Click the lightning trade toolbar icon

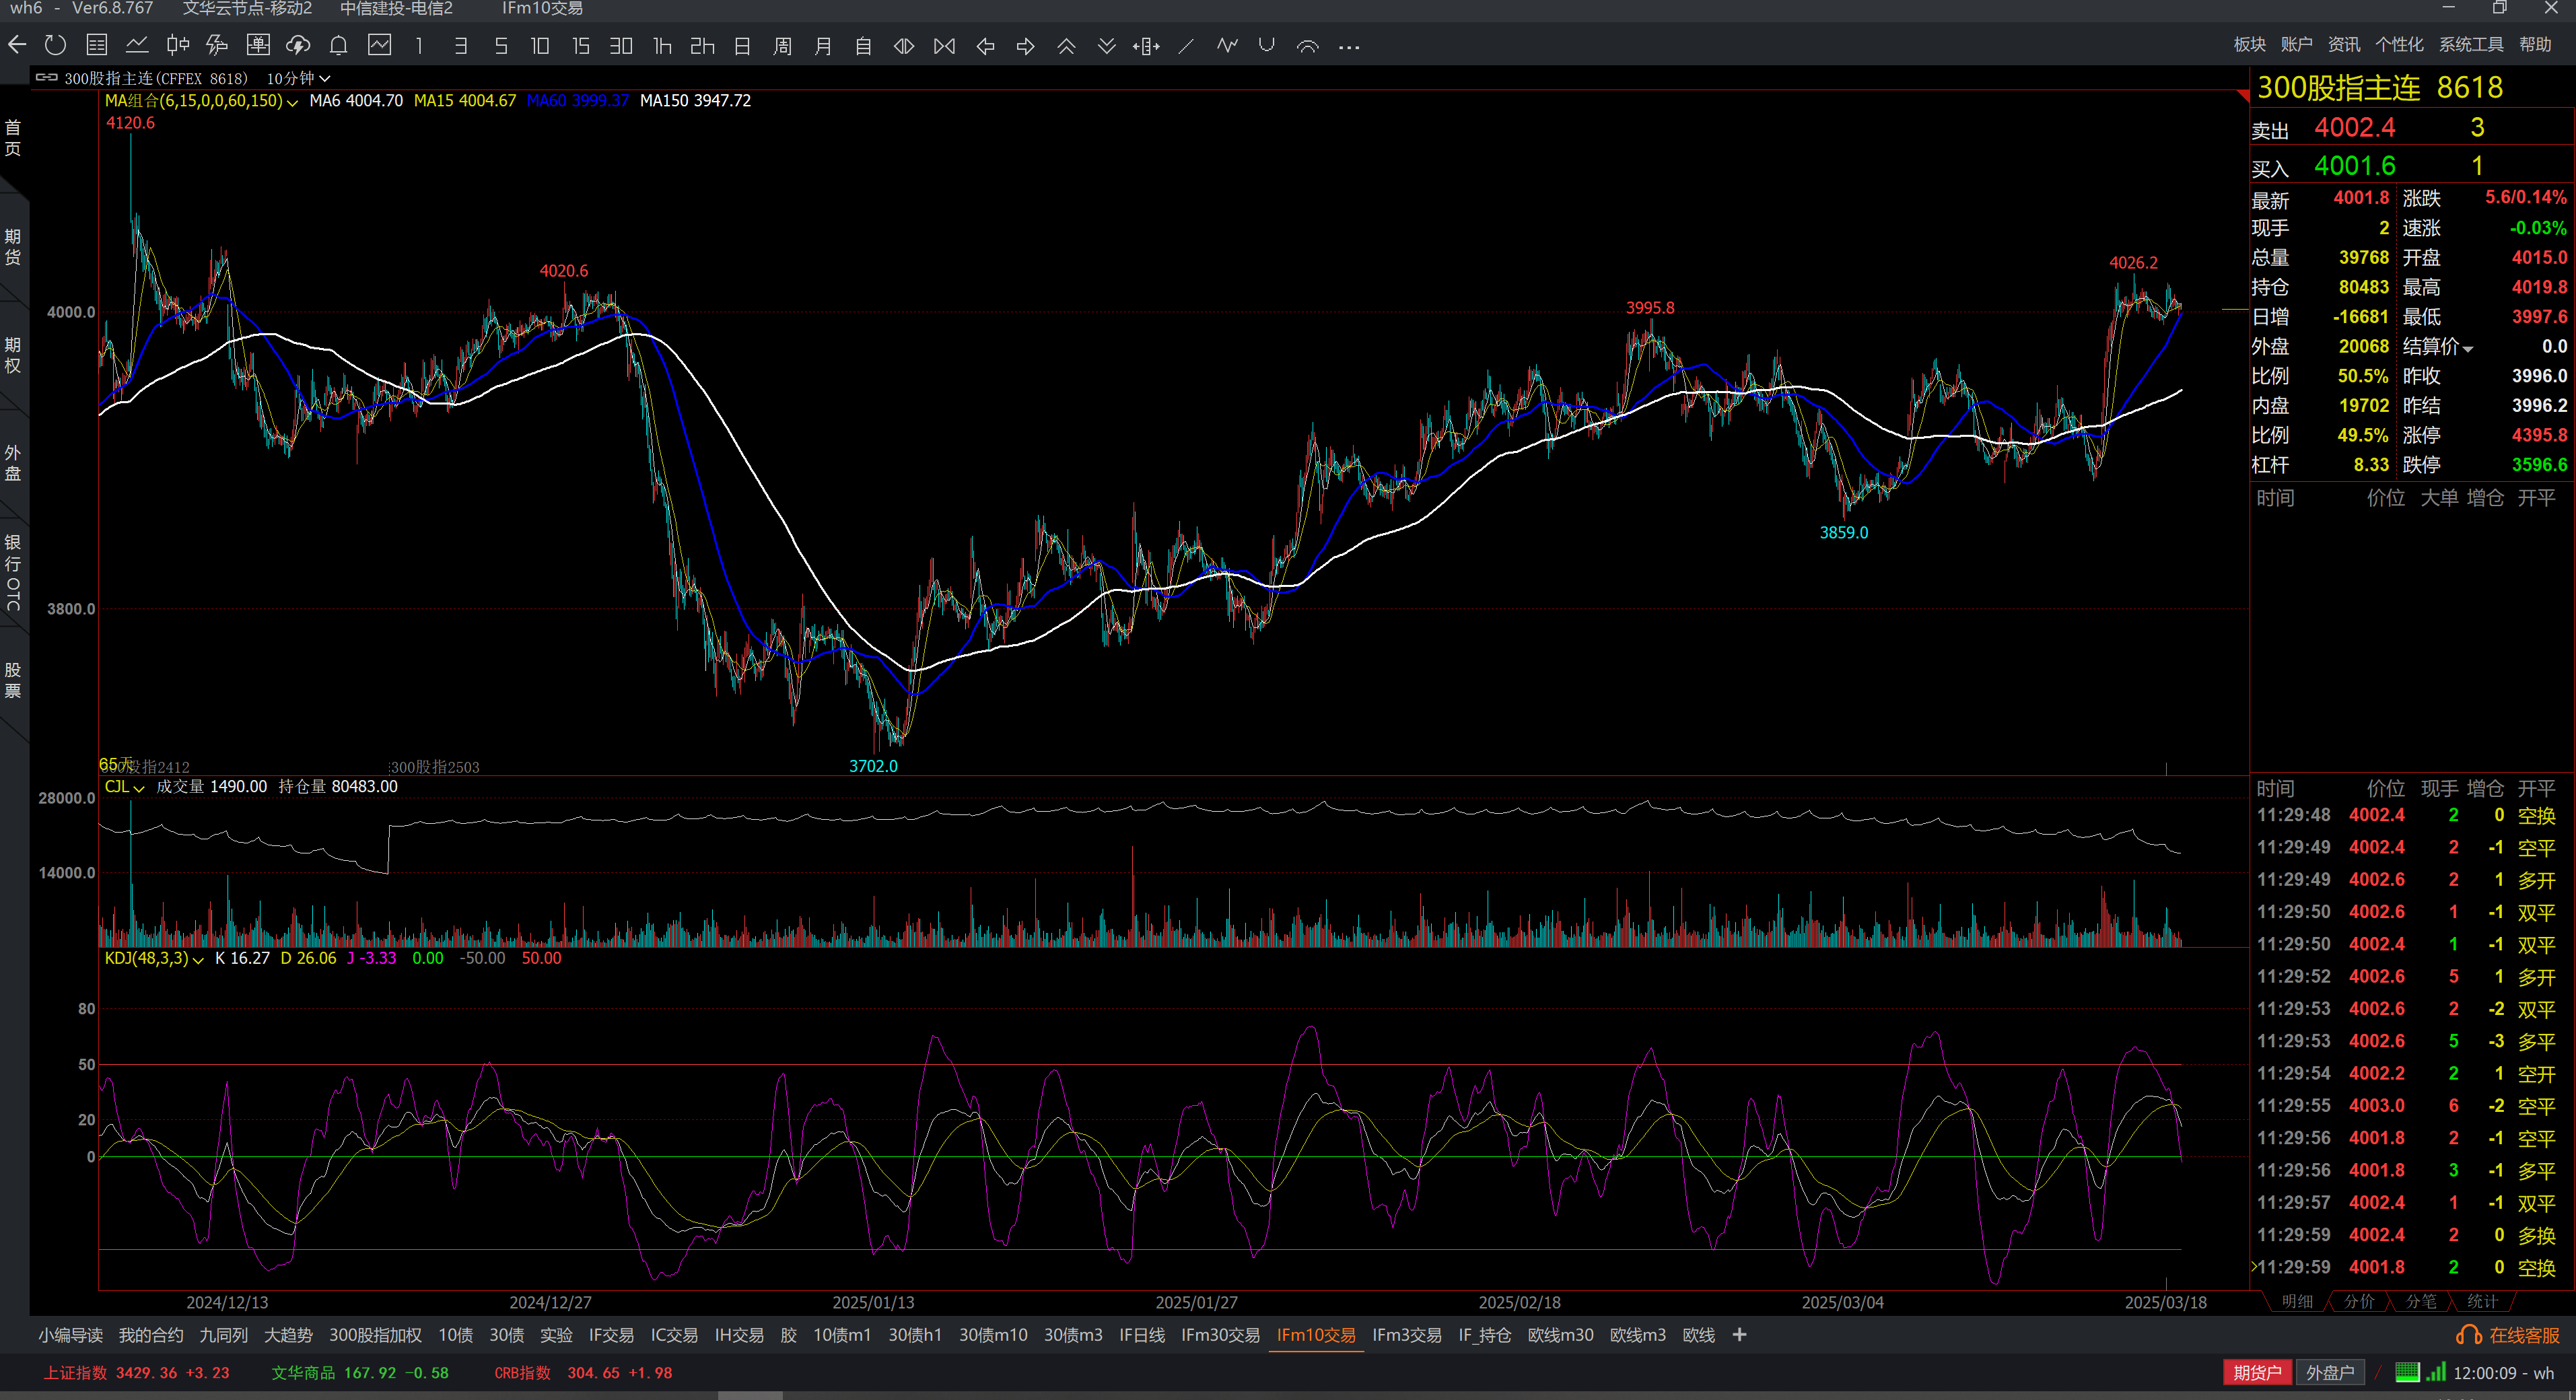tap(217, 45)
